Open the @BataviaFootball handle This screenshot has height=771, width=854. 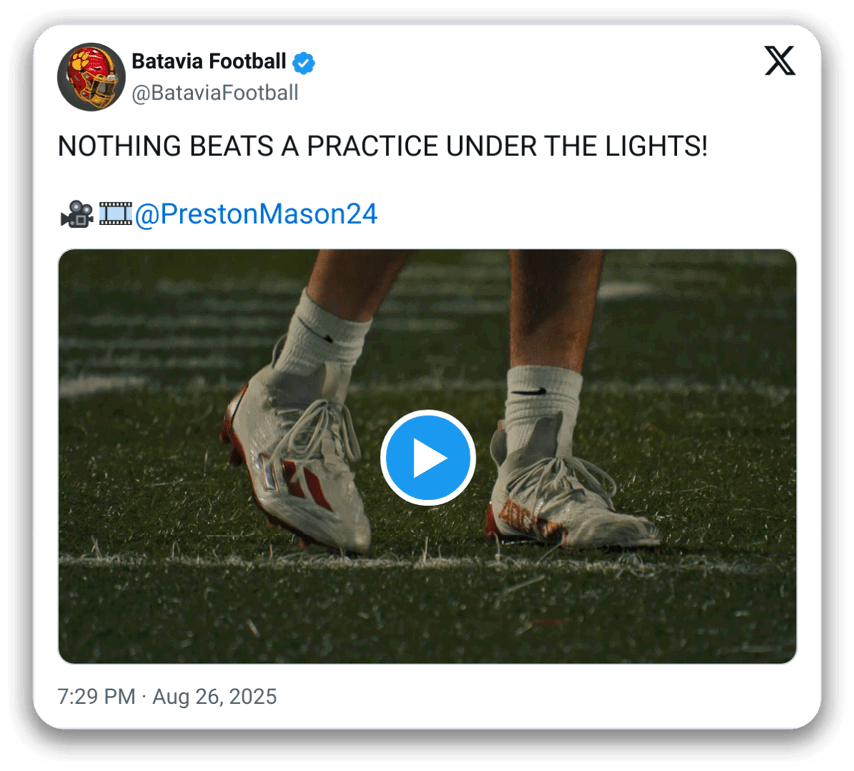coord(215,93)
